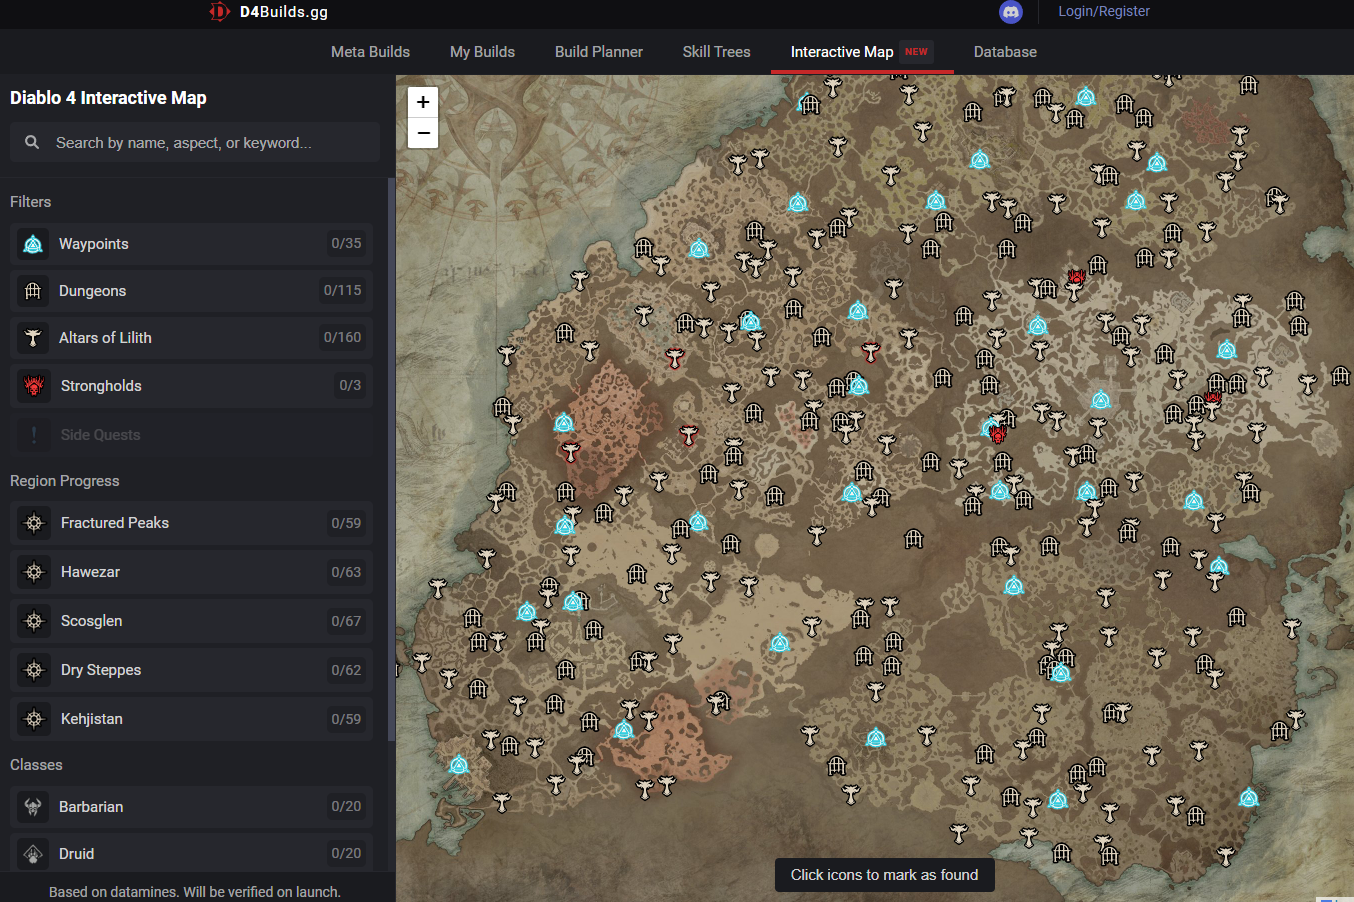The height and width of the screenshot is (902, 1354).
Task: Click the Side Quests exclamation icon
Action: [34, 435]
